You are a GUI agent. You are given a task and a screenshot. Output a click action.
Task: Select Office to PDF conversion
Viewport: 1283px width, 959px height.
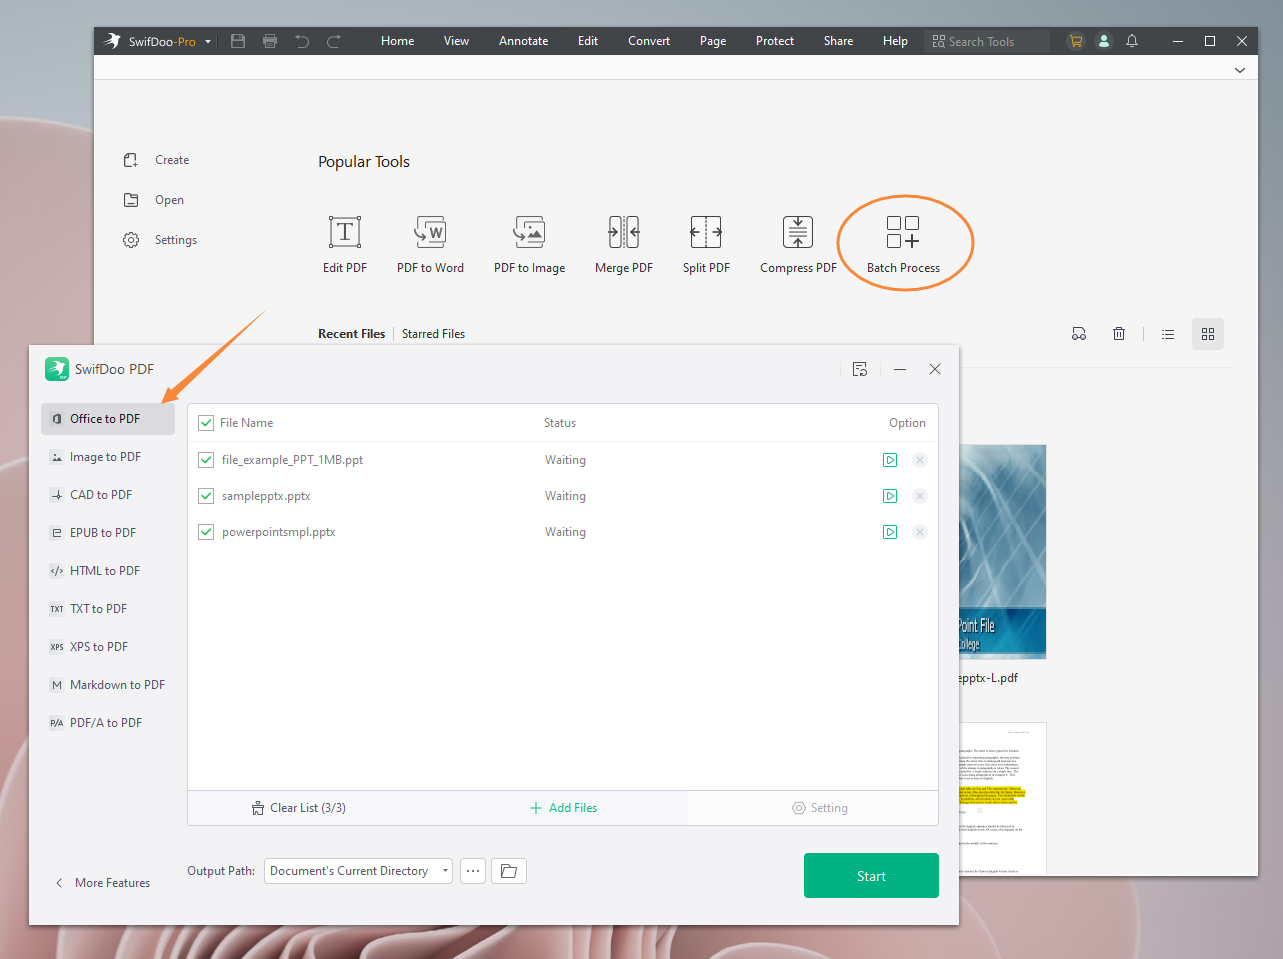pos(108,419)
